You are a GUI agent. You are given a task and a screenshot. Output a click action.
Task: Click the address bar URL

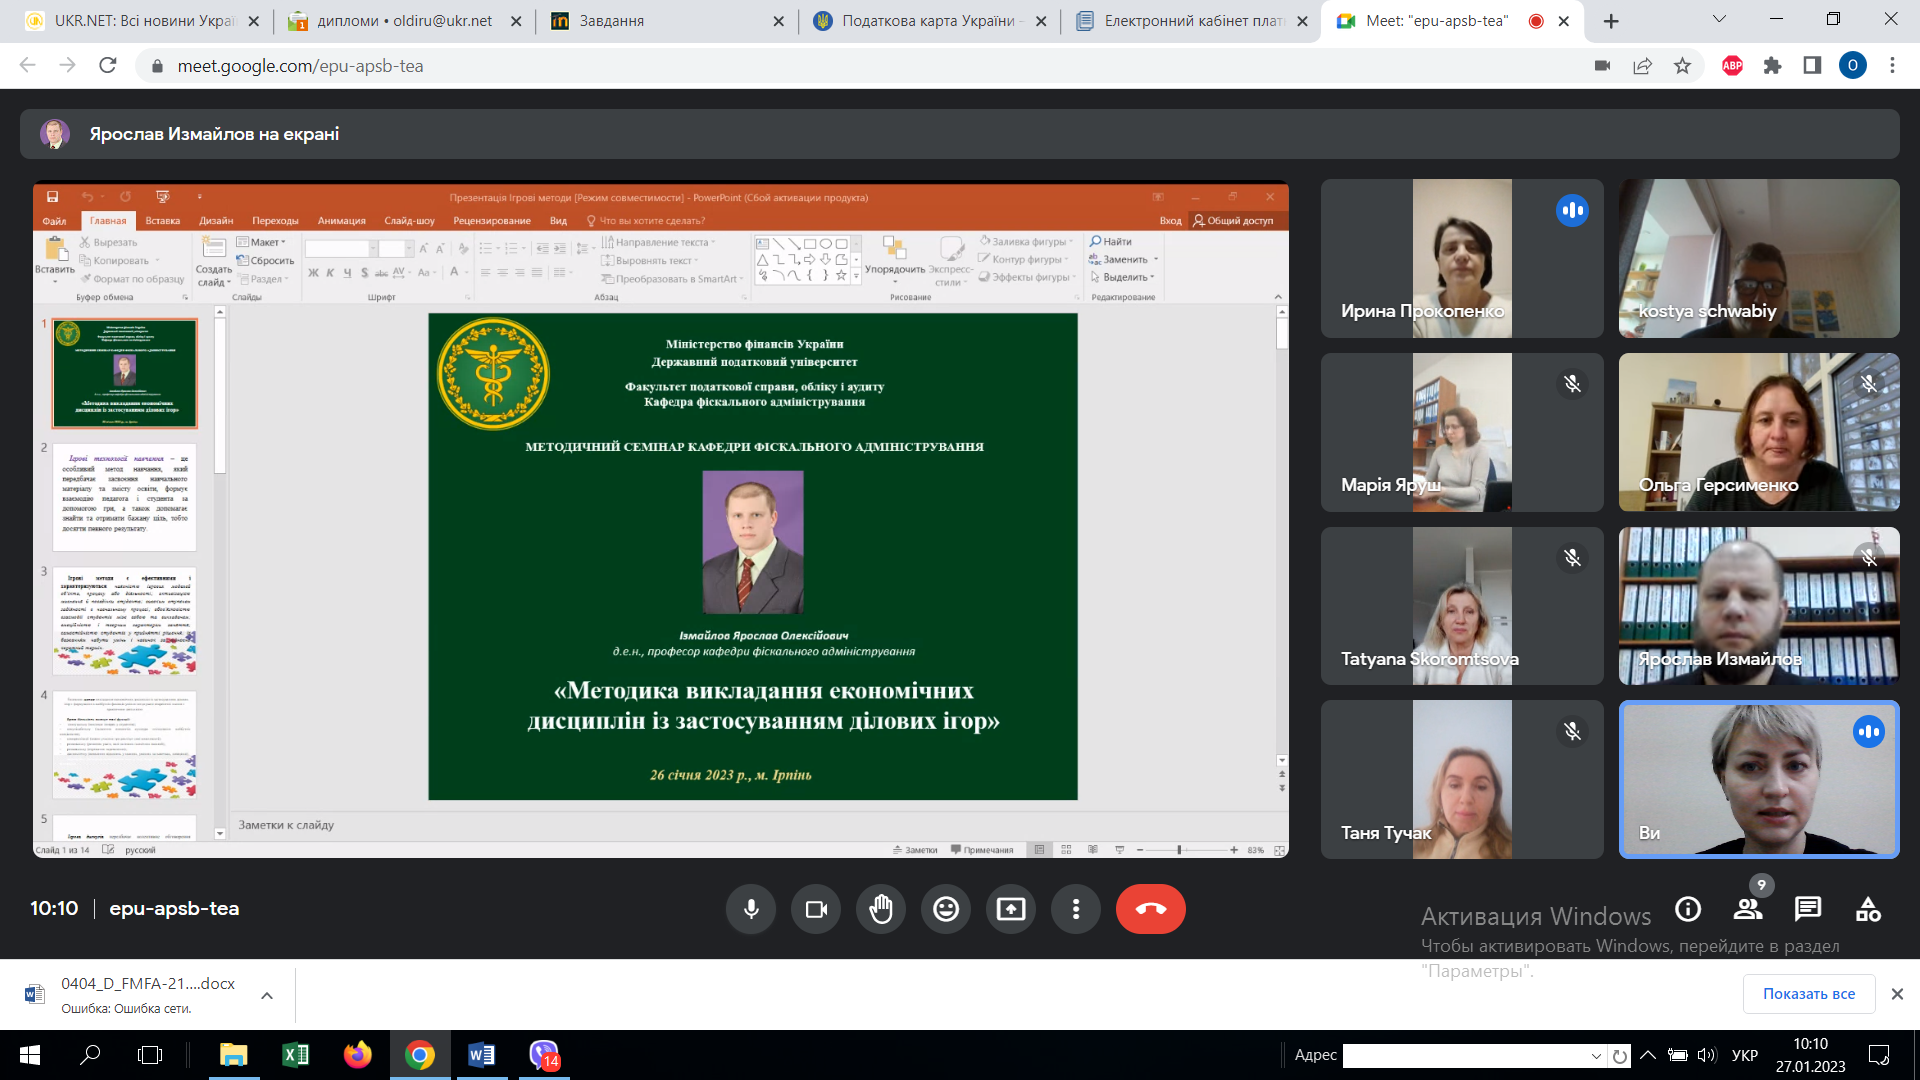click(300, 66)
